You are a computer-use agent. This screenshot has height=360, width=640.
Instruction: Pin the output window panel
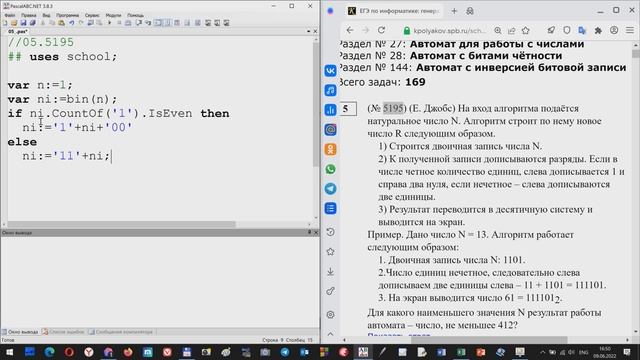(309, 232)
